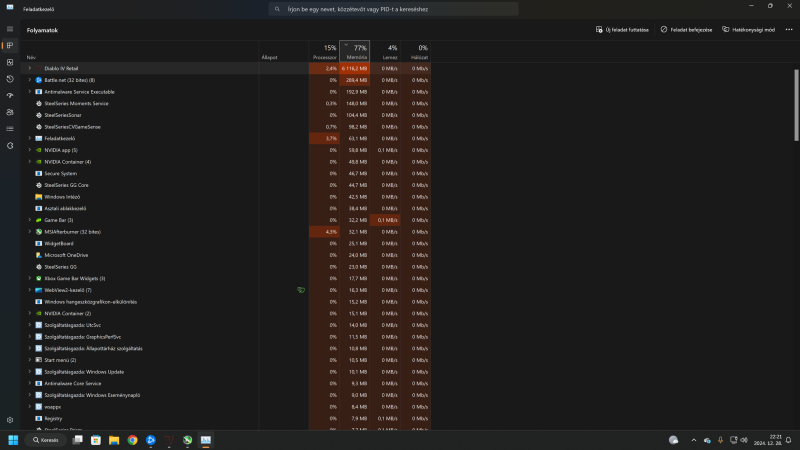This screenshot has width=800, height=450.
Task: Open App history in the sidebar
Action: coord(10,79)
